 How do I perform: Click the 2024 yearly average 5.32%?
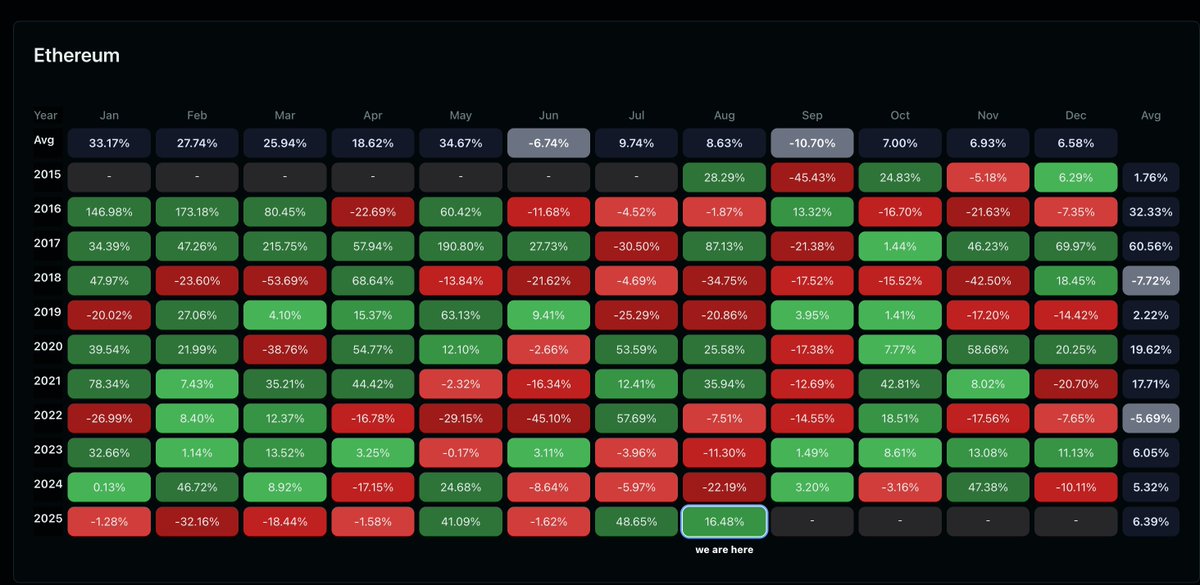pos(1151,489)
